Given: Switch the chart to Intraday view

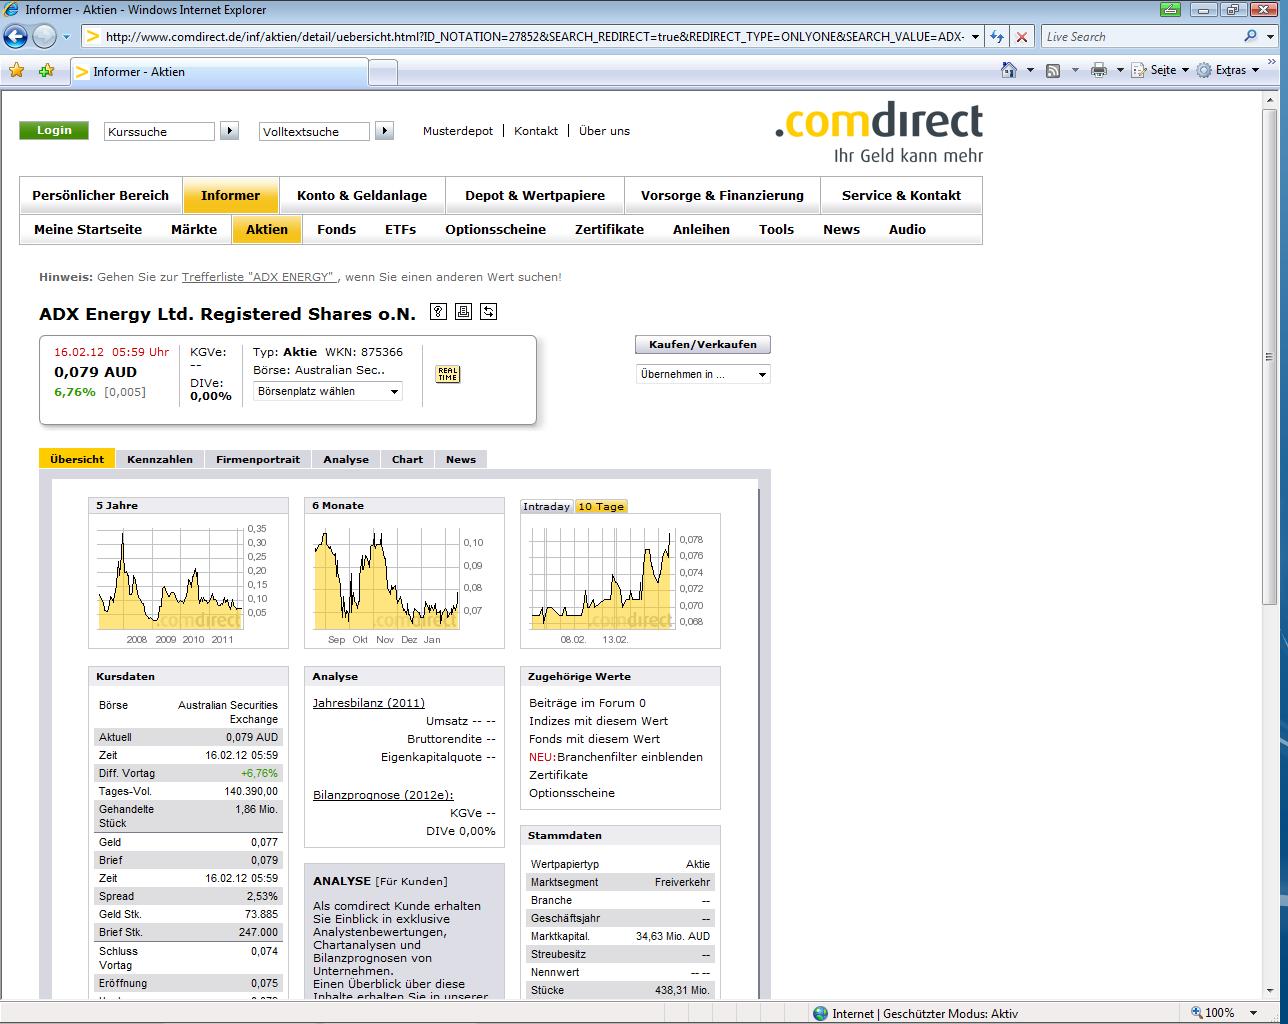Looking at the screenshot, I should click(546, 506).
